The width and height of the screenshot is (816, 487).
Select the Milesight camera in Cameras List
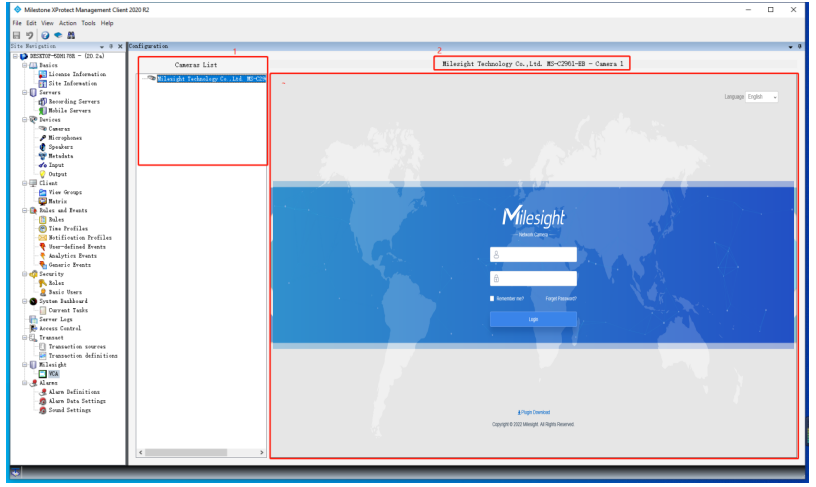211,79
